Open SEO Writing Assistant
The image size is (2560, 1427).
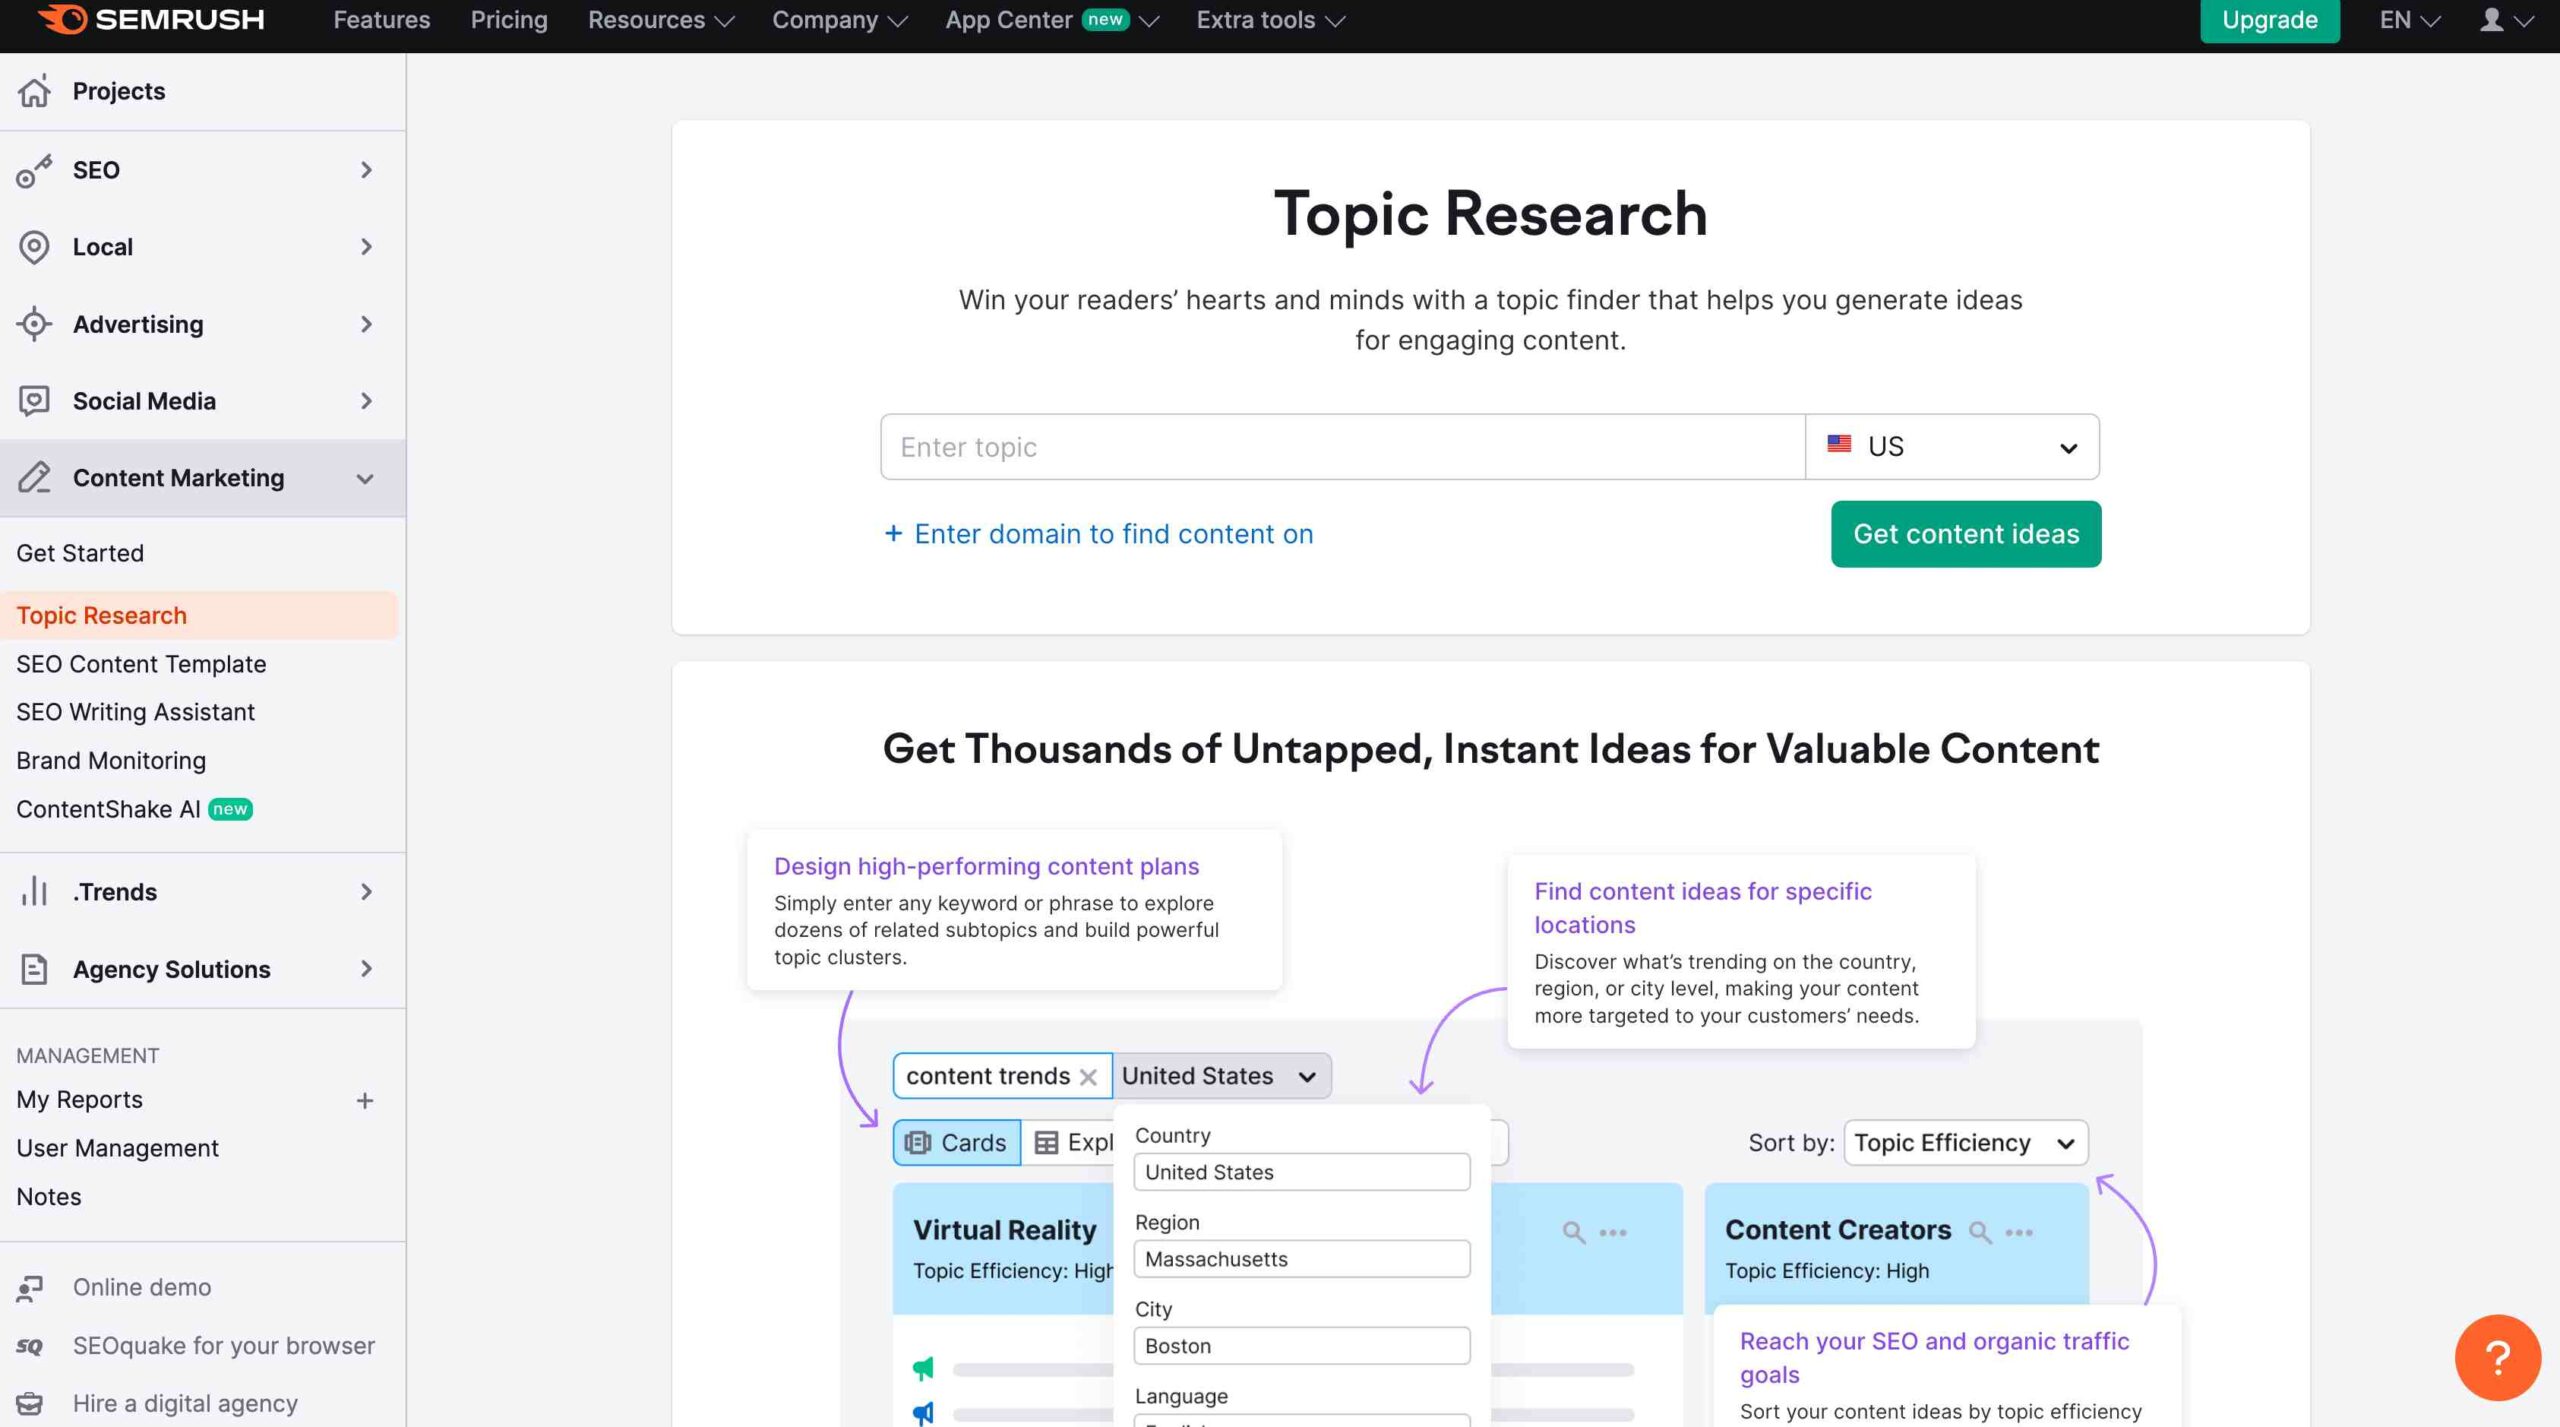(x=135, y=711)
